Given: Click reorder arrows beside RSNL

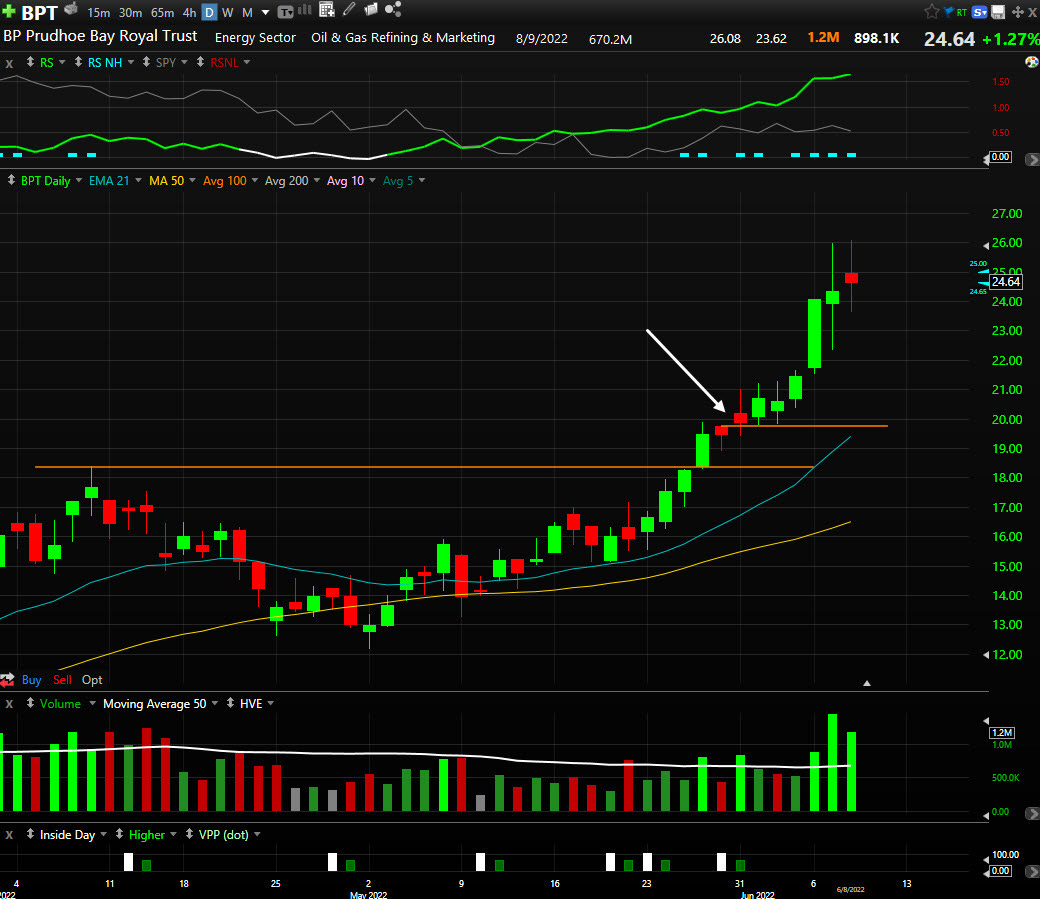Looking at the screenshot, I should pyautogui.click(x=200, y=62).
